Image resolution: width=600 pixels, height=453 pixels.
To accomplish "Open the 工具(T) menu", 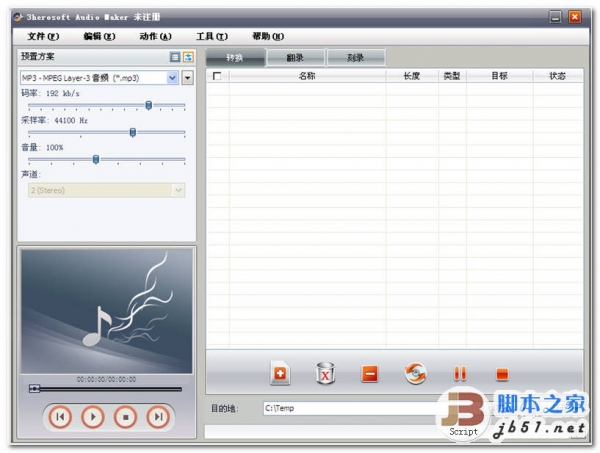I will coord(212,36).
